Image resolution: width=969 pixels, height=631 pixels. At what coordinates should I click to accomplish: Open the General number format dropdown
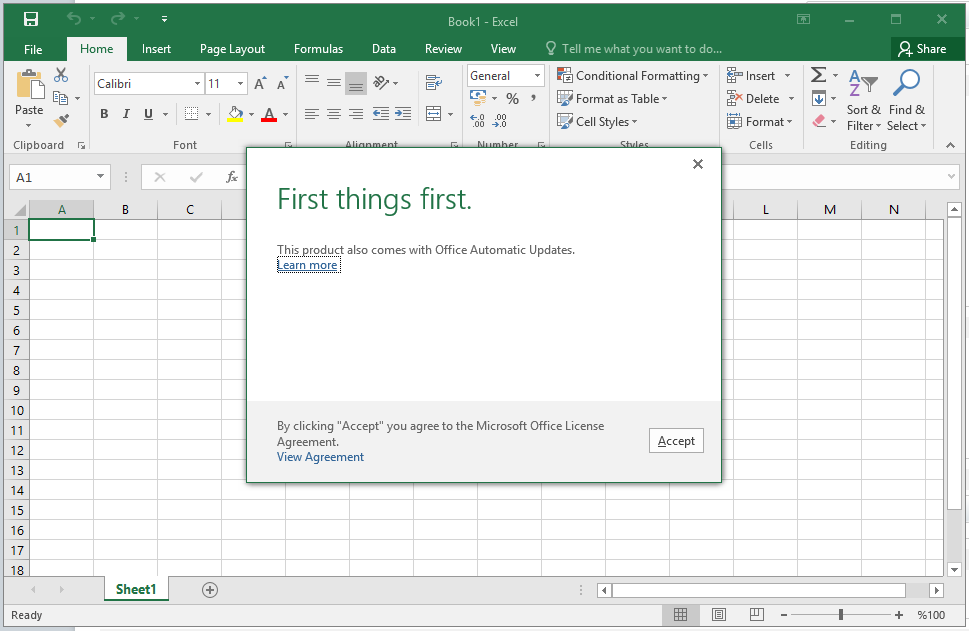point(537,75)
